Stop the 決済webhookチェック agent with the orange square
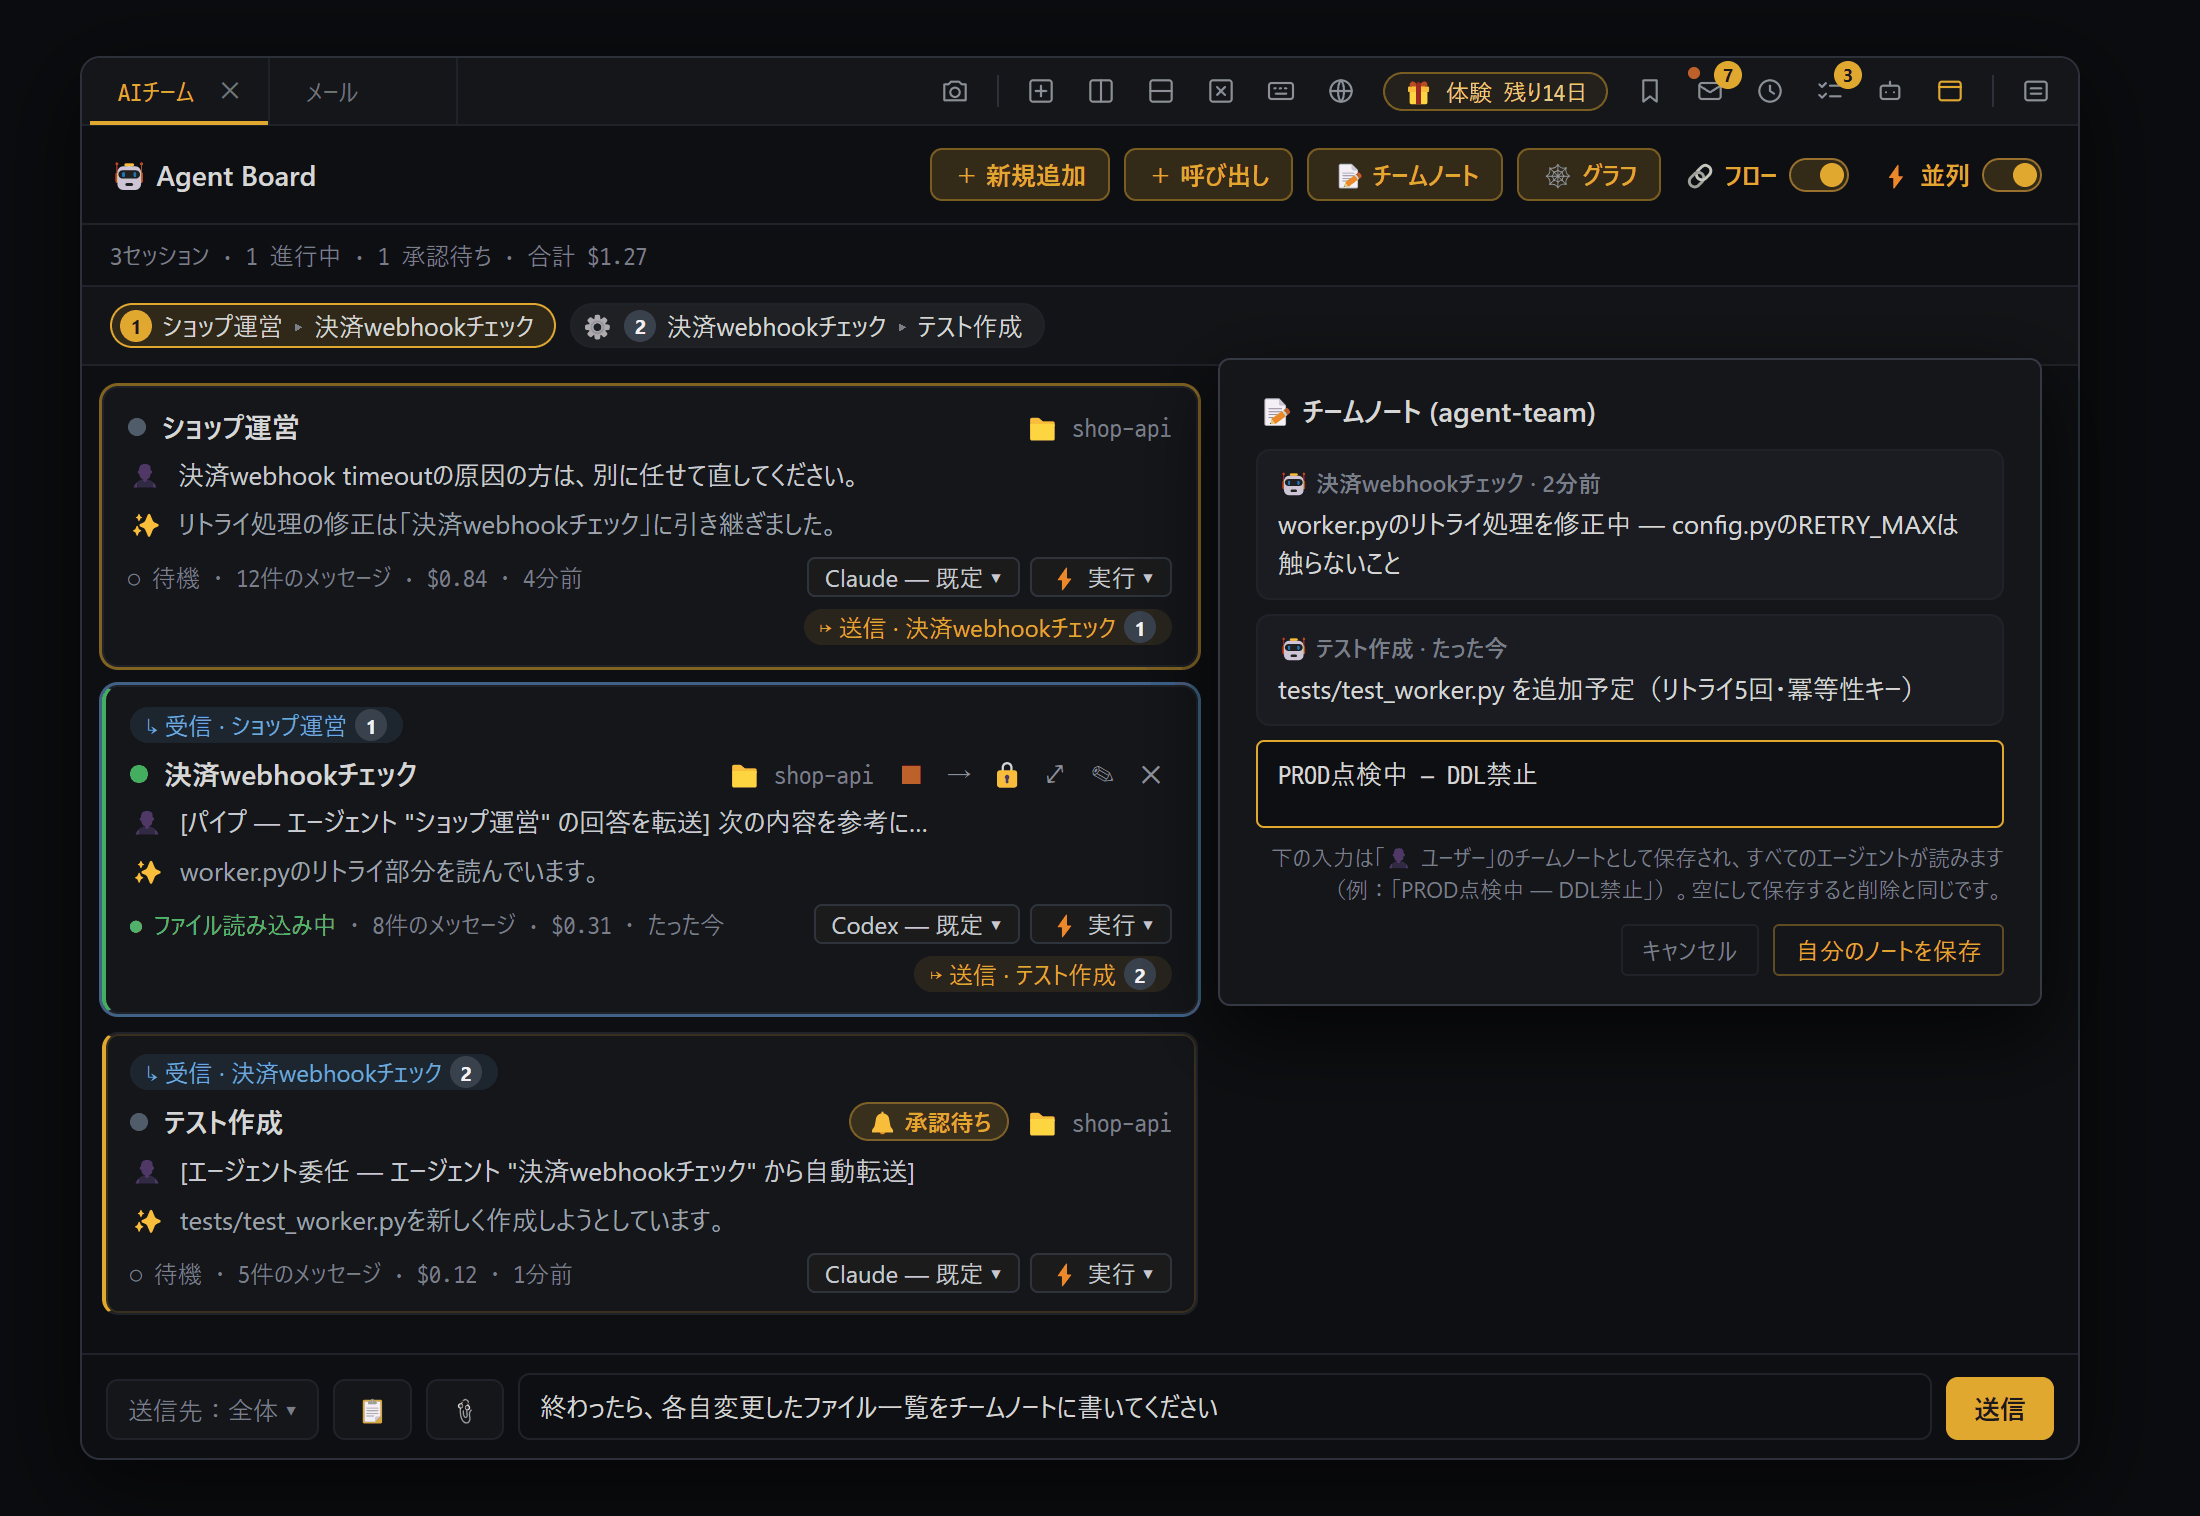The image size is (2200, 1516). pyautogui.click(x=911, y=775)
